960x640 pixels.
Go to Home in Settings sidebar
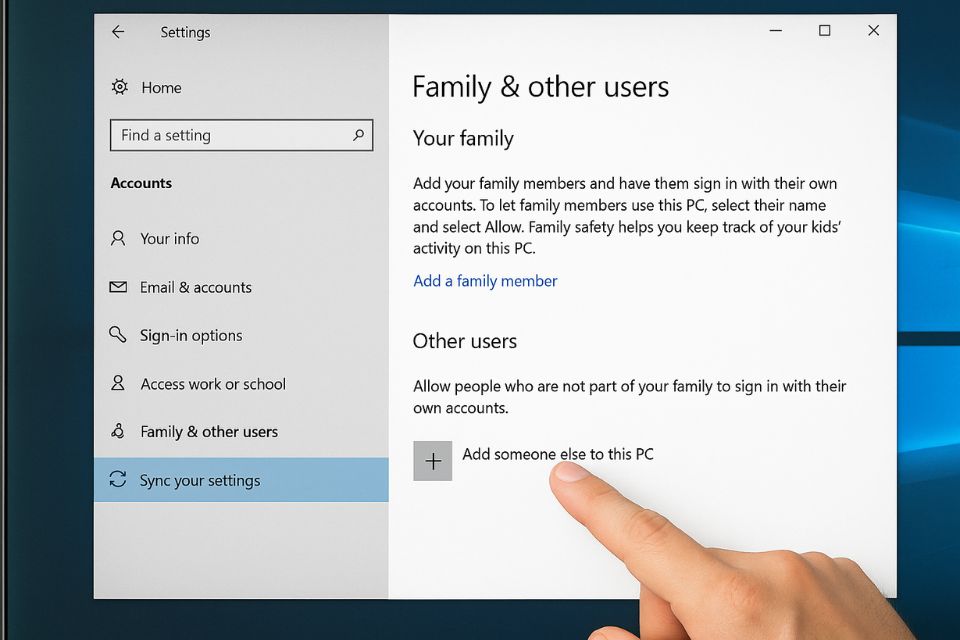(161, 88)
